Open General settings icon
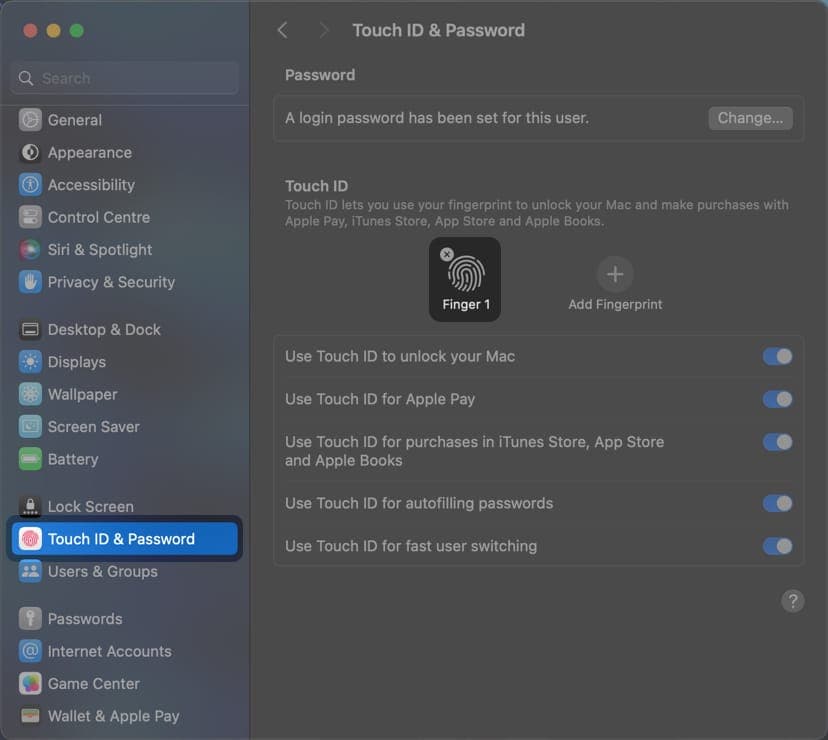The image size is (828, 740). pyautogui.click(x=30, y=120)
